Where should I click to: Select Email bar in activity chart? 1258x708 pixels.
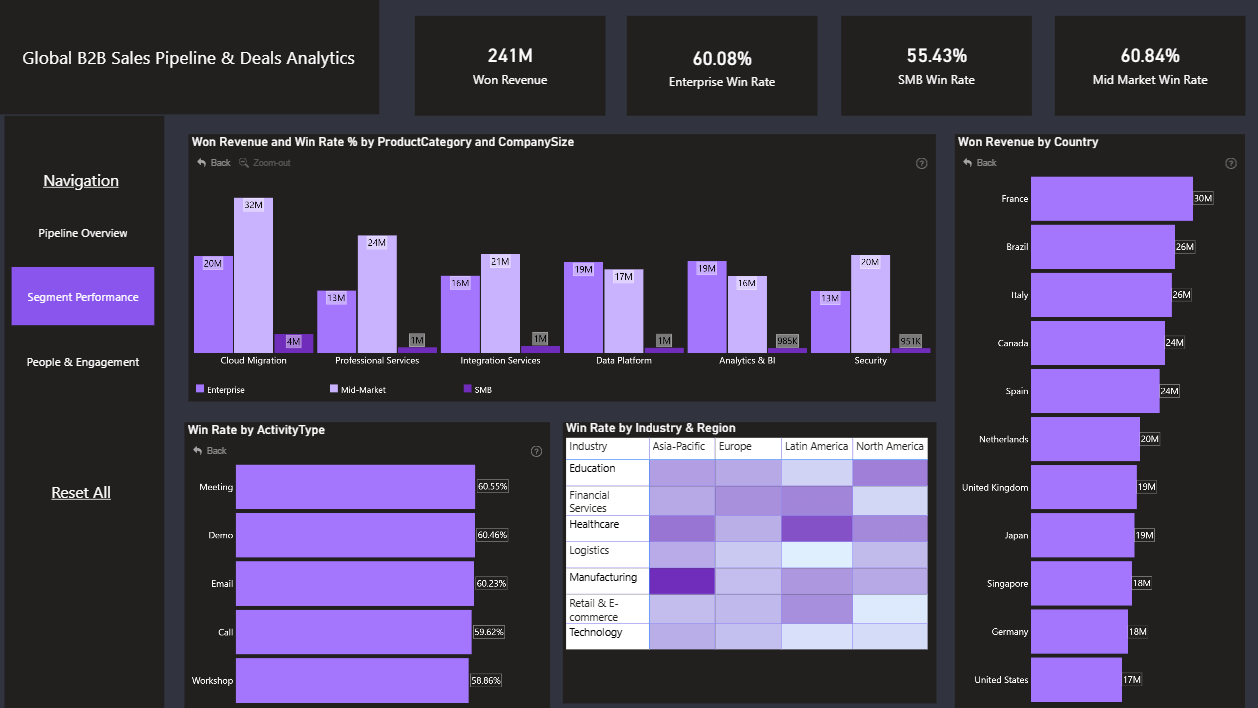coord(355,583)
